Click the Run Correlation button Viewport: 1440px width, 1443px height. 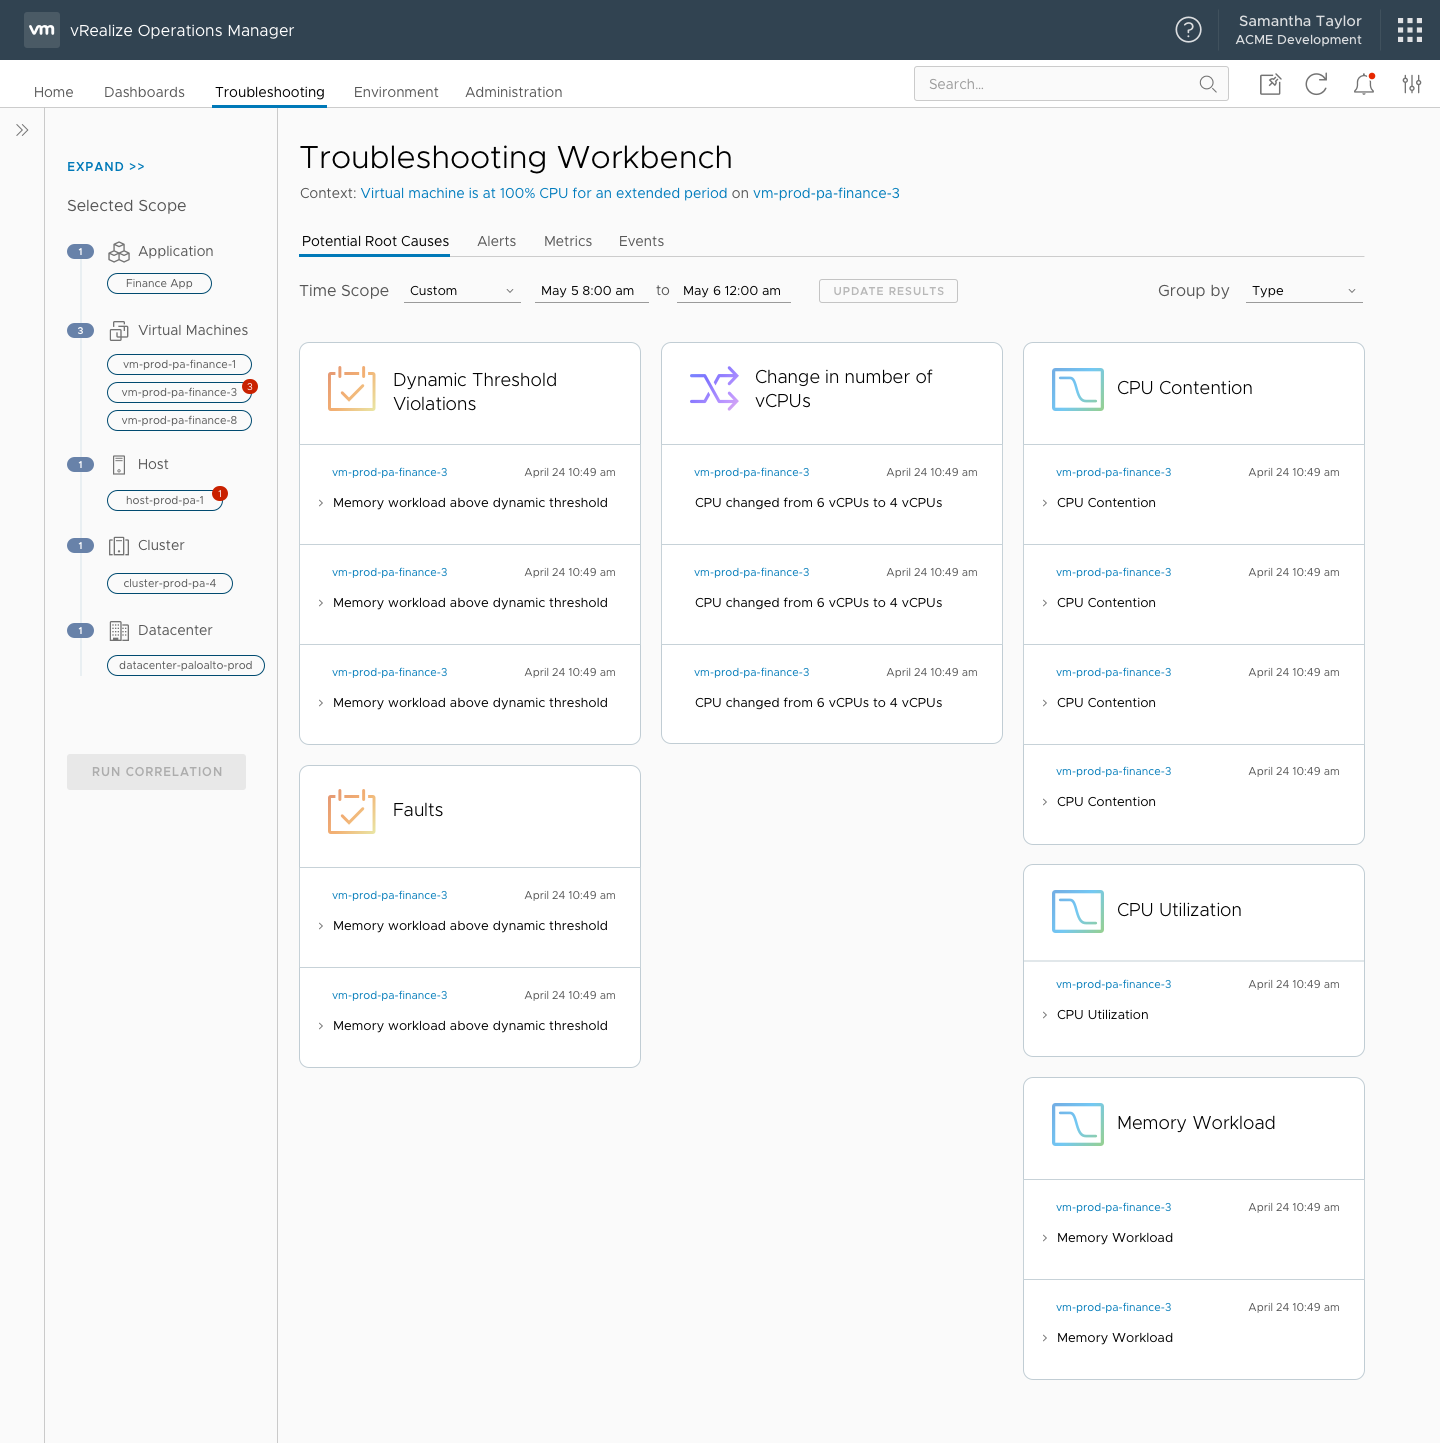(x=157, y=772)
